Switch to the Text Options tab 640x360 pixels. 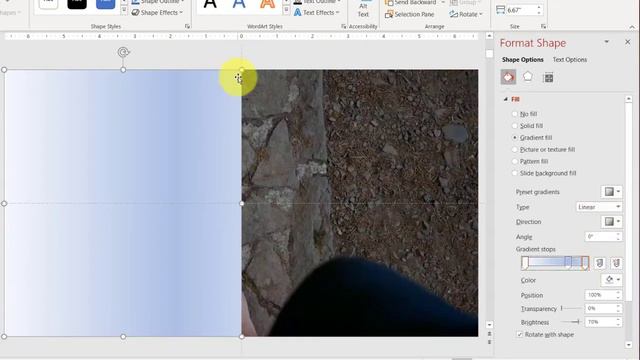pyautogui.click(x=569, y=60)
